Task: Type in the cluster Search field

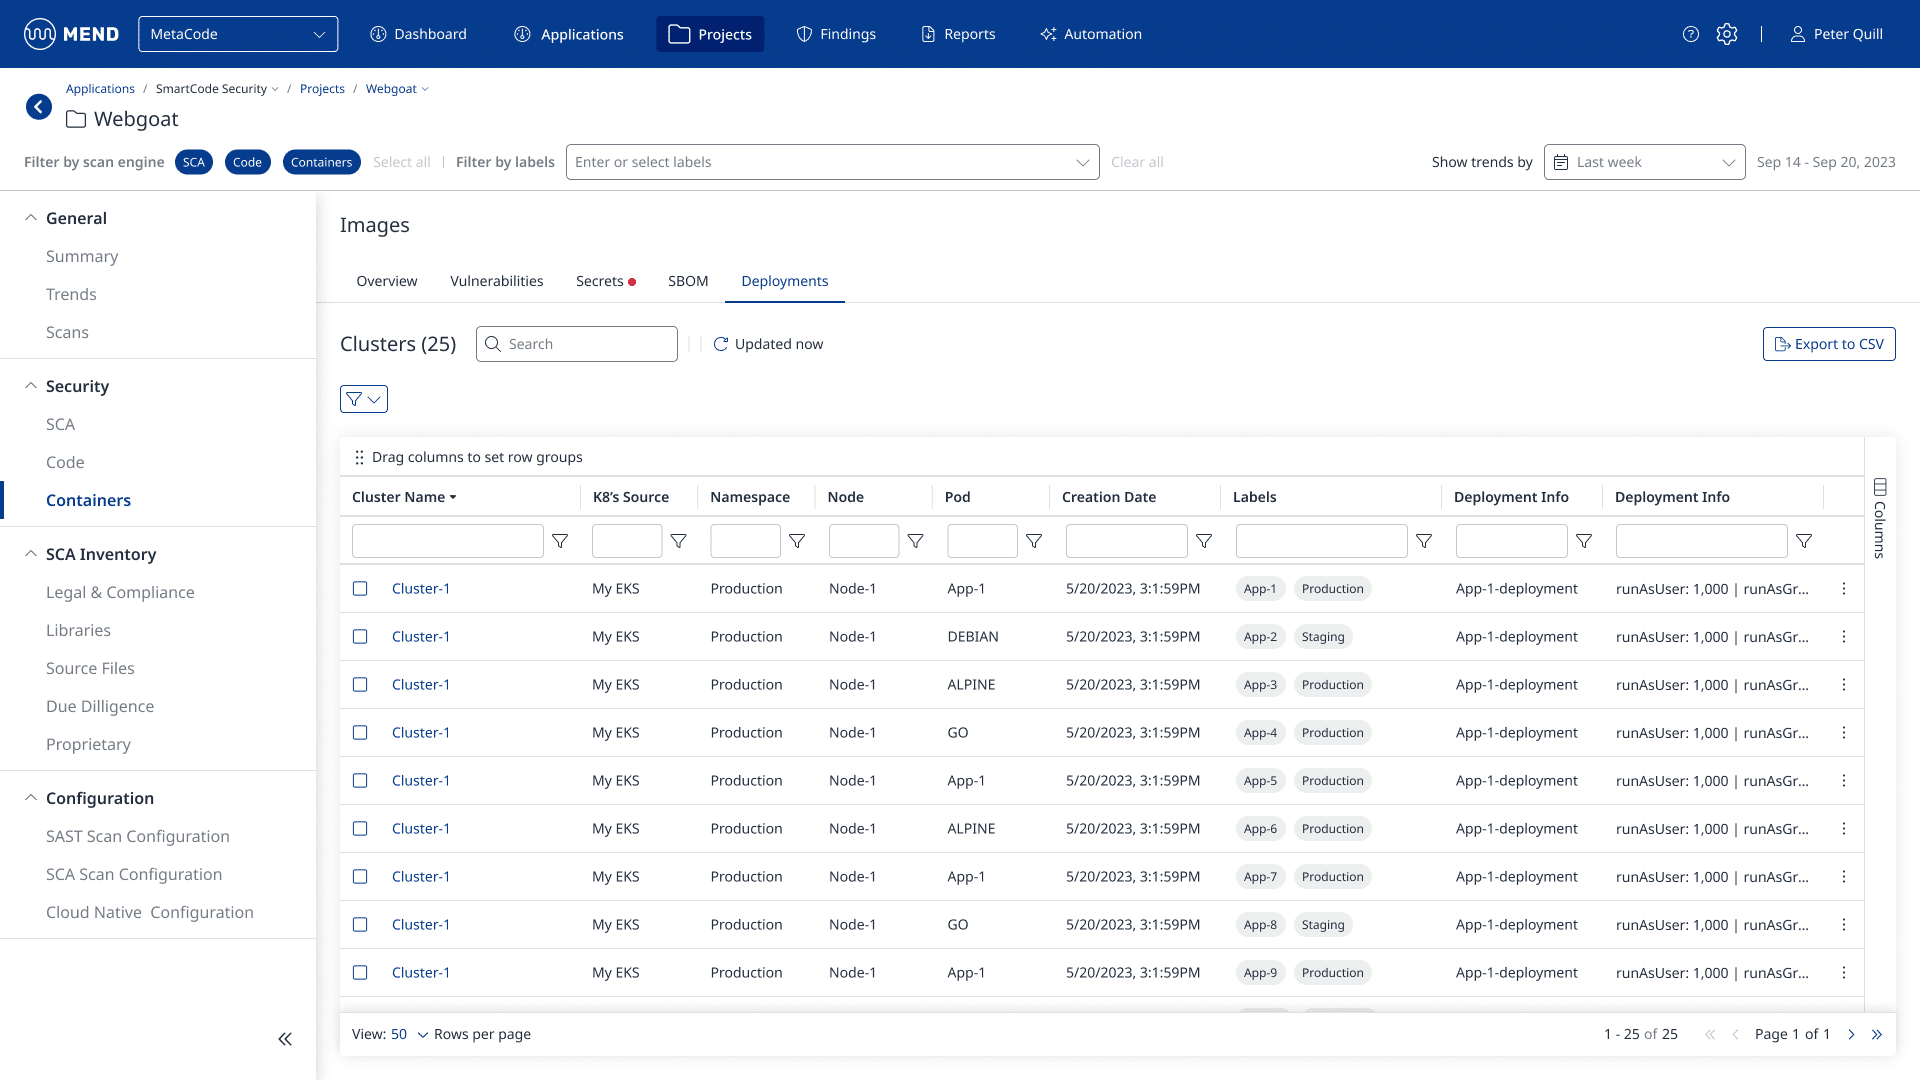Action: (x=576, y=343)
